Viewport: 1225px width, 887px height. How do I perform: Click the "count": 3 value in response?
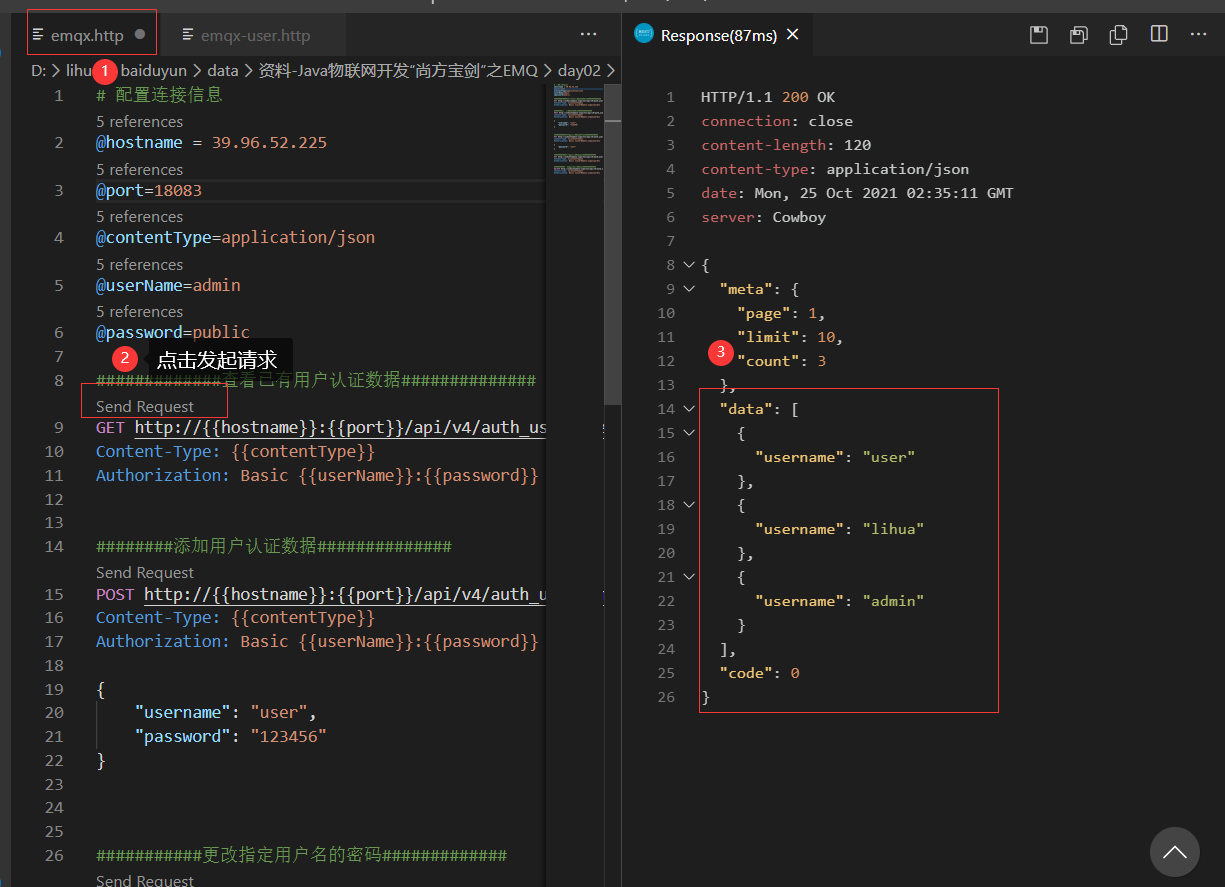click(x=782, y=361)
